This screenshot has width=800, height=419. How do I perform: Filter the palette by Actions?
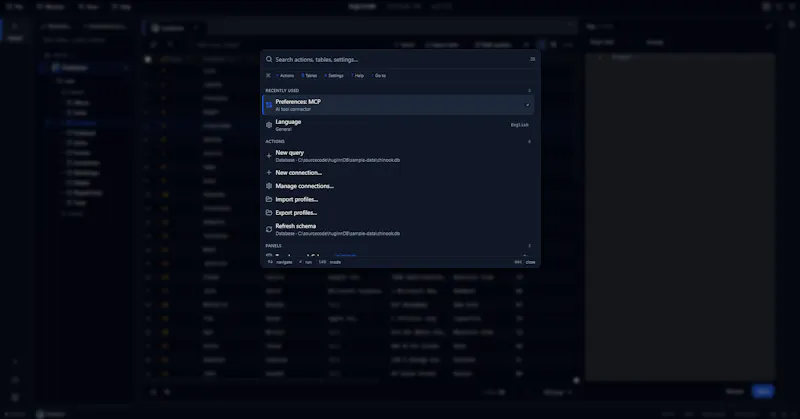click(x=285, y=76)
